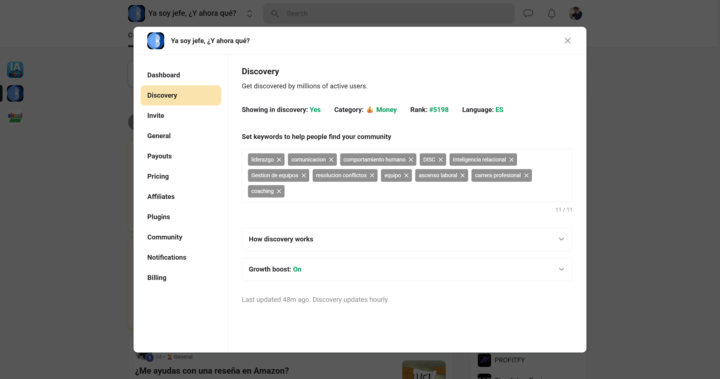
Task: Click the Money category link
Action: tap(386, 110)
